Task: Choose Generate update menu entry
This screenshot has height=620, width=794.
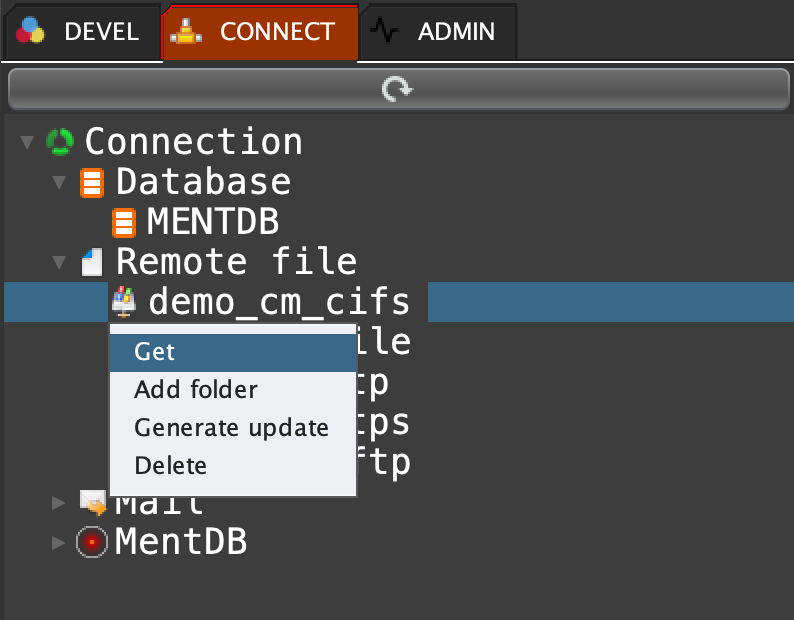Action: [231, 428]
